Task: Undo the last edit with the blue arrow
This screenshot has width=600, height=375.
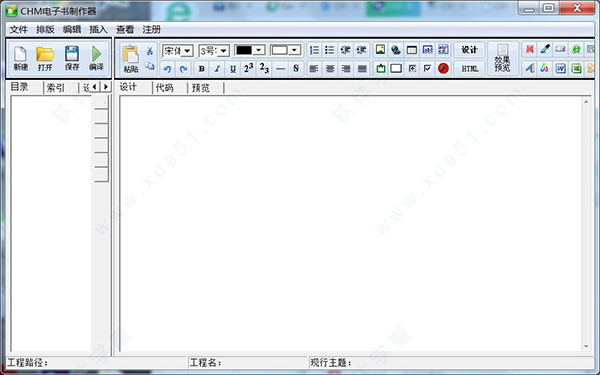Action: [167, 69]
